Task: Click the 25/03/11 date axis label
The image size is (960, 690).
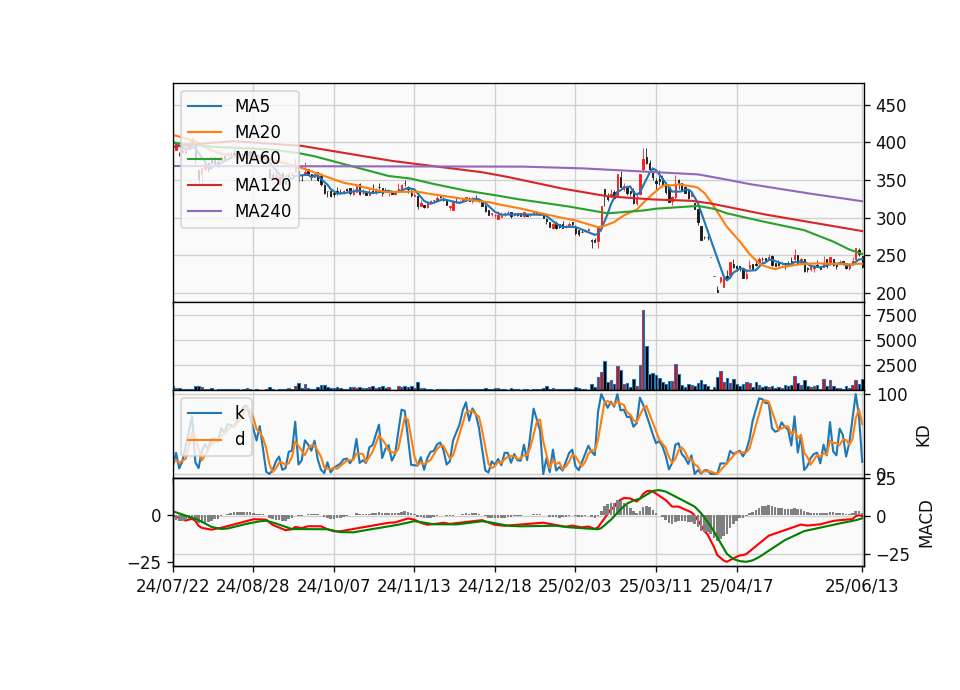Action: (656, 586)
